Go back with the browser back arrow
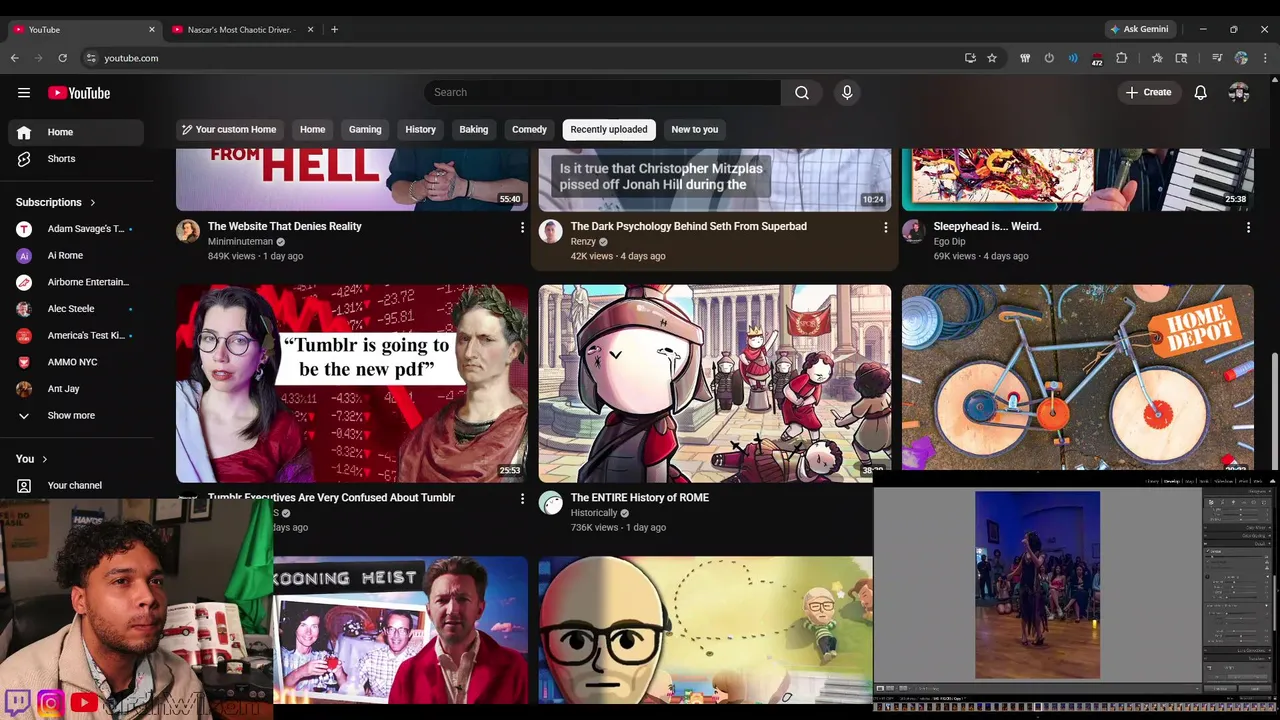Image resolution: width=1280 pixels, height=720 pixels. tap(15, 58)
